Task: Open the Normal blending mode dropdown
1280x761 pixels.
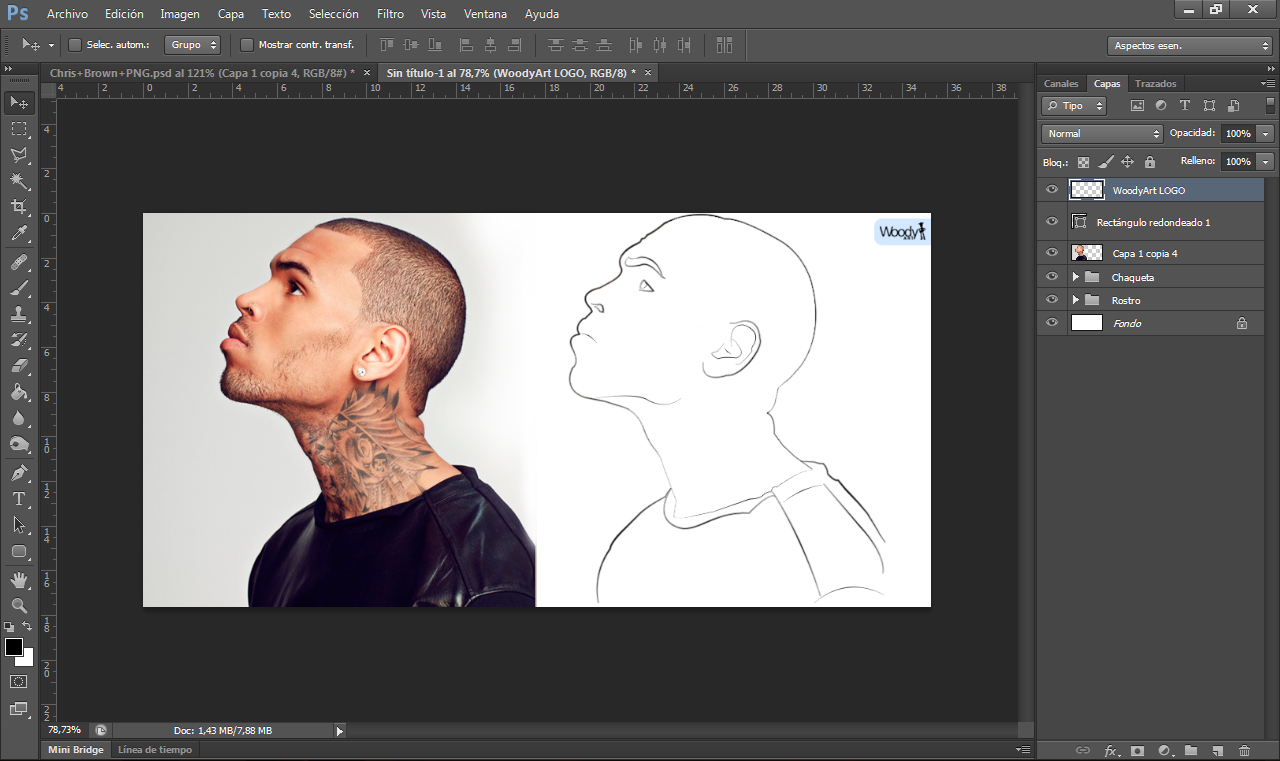Action: 1102,133
